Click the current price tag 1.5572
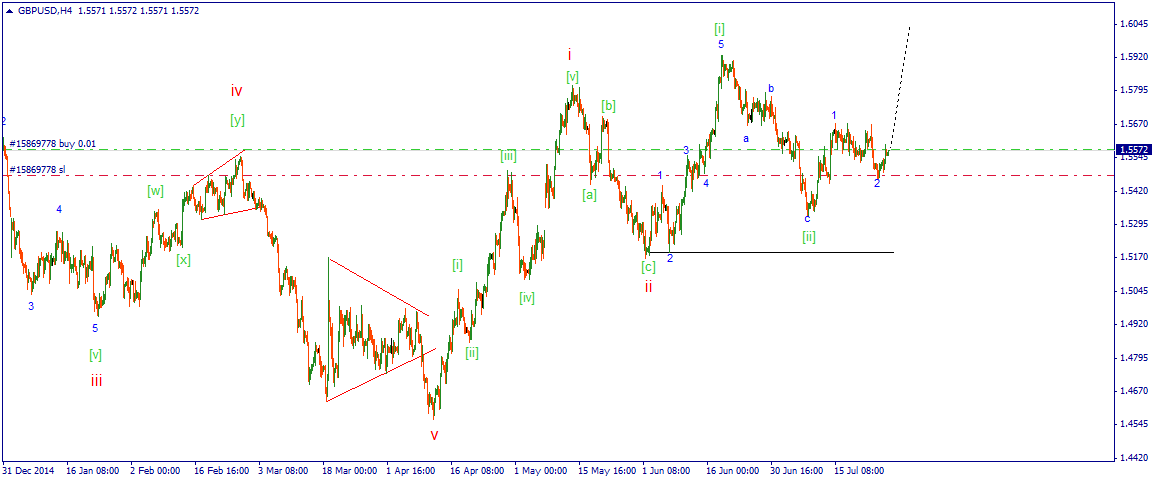1154x479 pixels. tap(1133, 150)
